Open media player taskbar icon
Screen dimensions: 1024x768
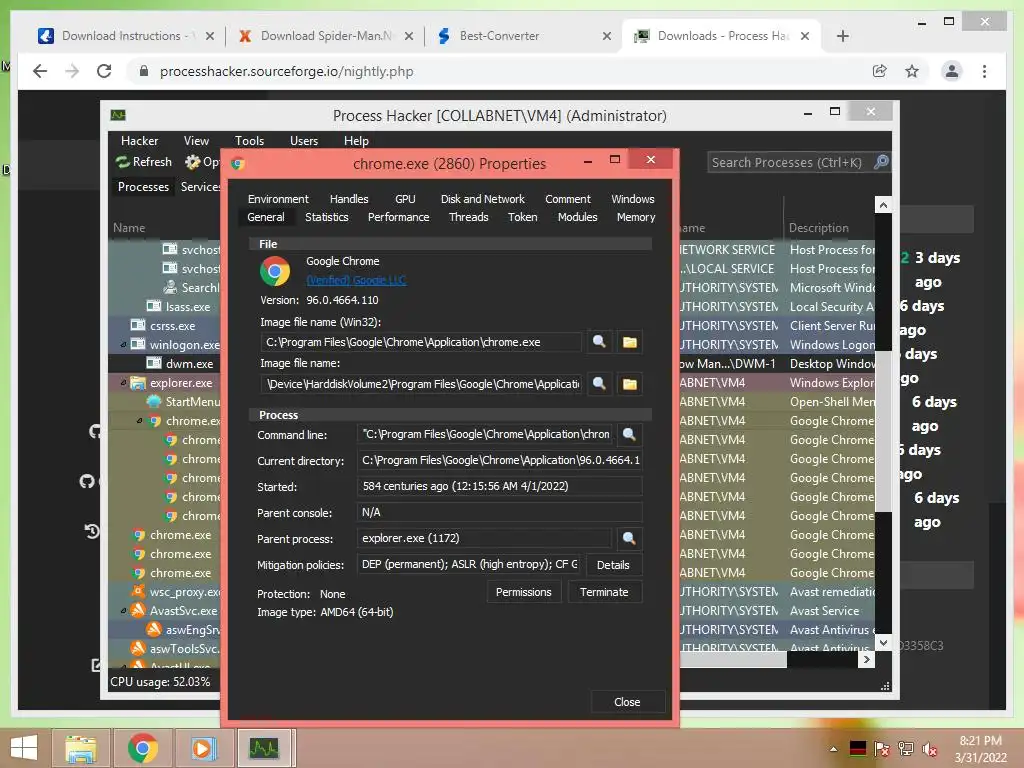(x=203, y=748)
